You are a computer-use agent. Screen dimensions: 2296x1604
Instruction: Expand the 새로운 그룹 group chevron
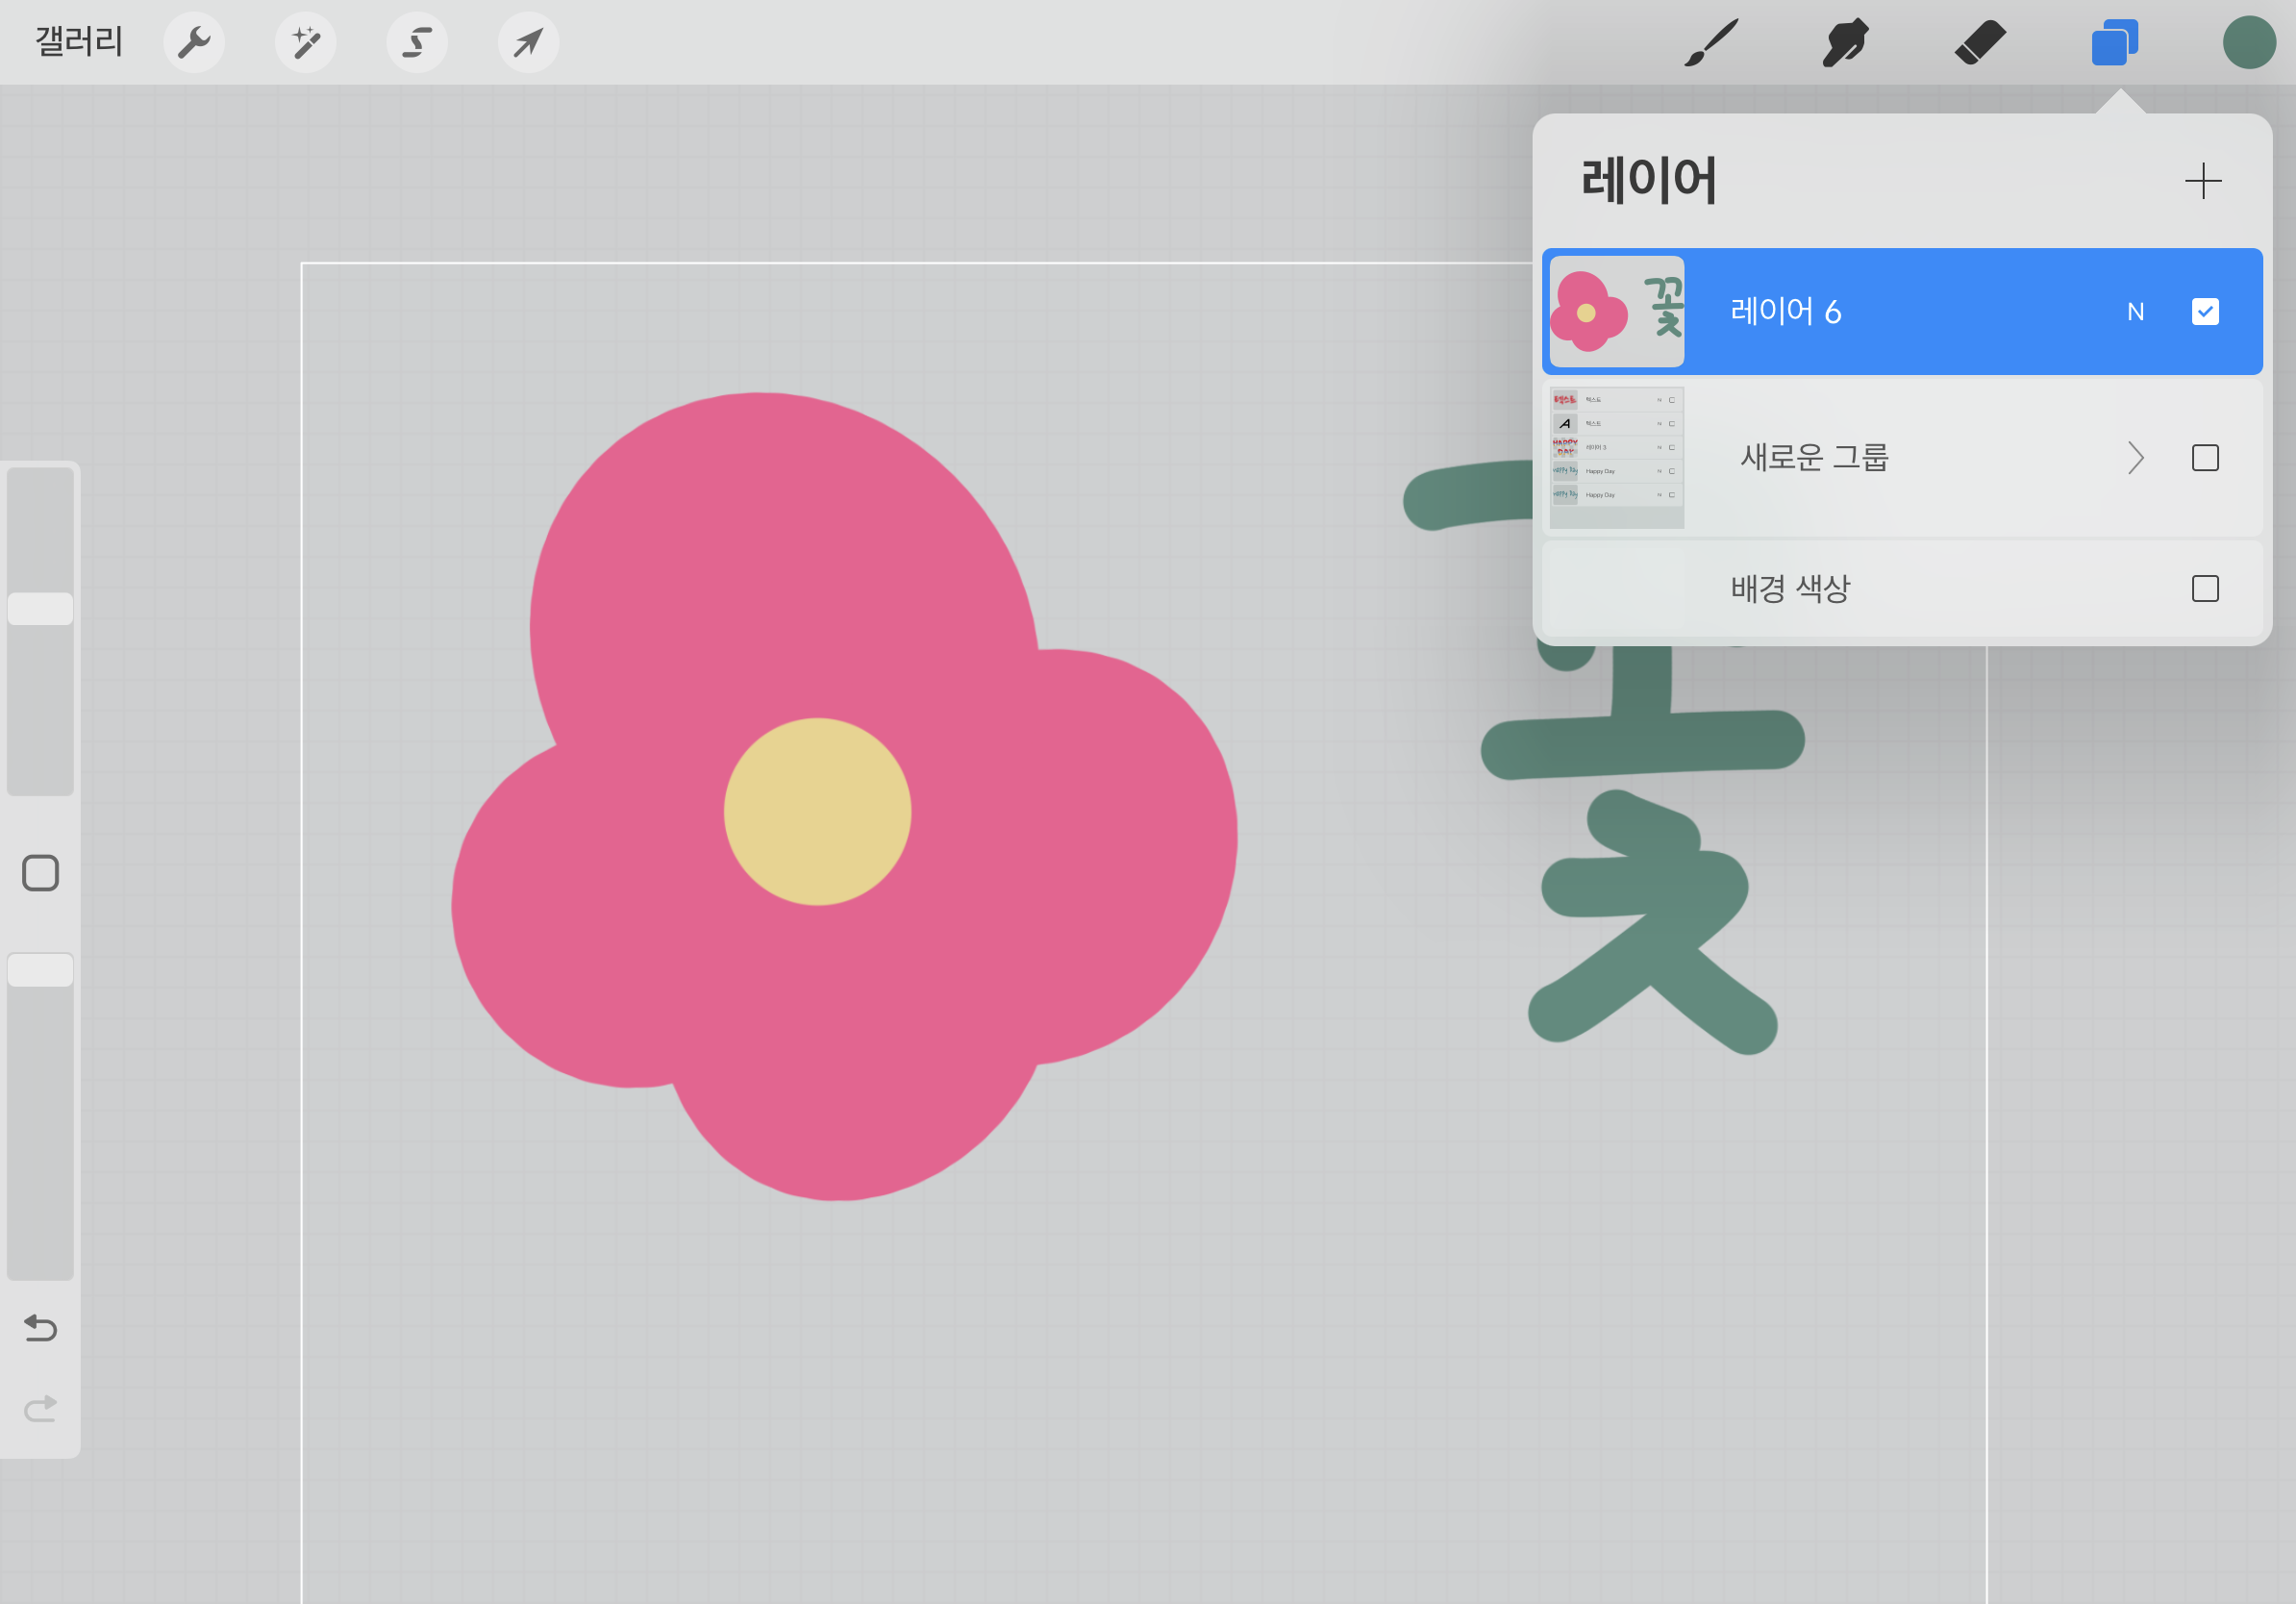click(x=2136, y=458)
